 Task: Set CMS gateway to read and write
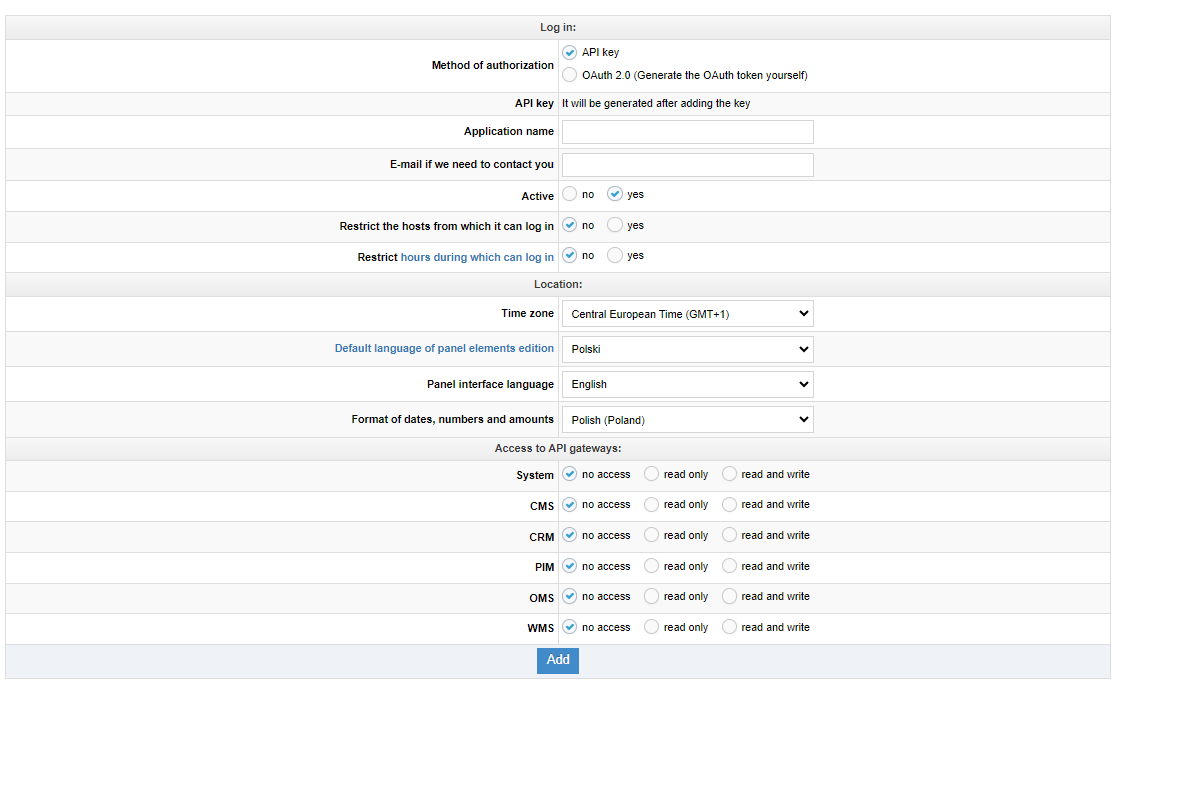coord(730,504)
